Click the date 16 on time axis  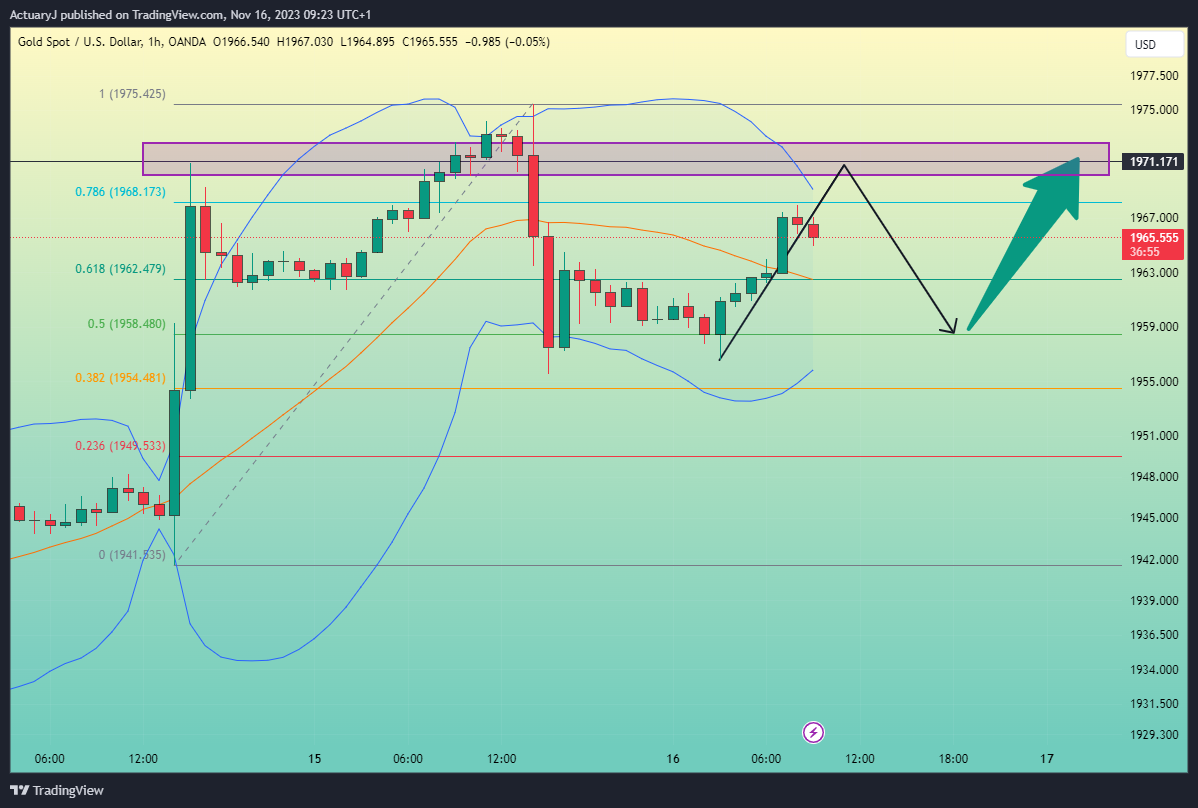(672, 759)
